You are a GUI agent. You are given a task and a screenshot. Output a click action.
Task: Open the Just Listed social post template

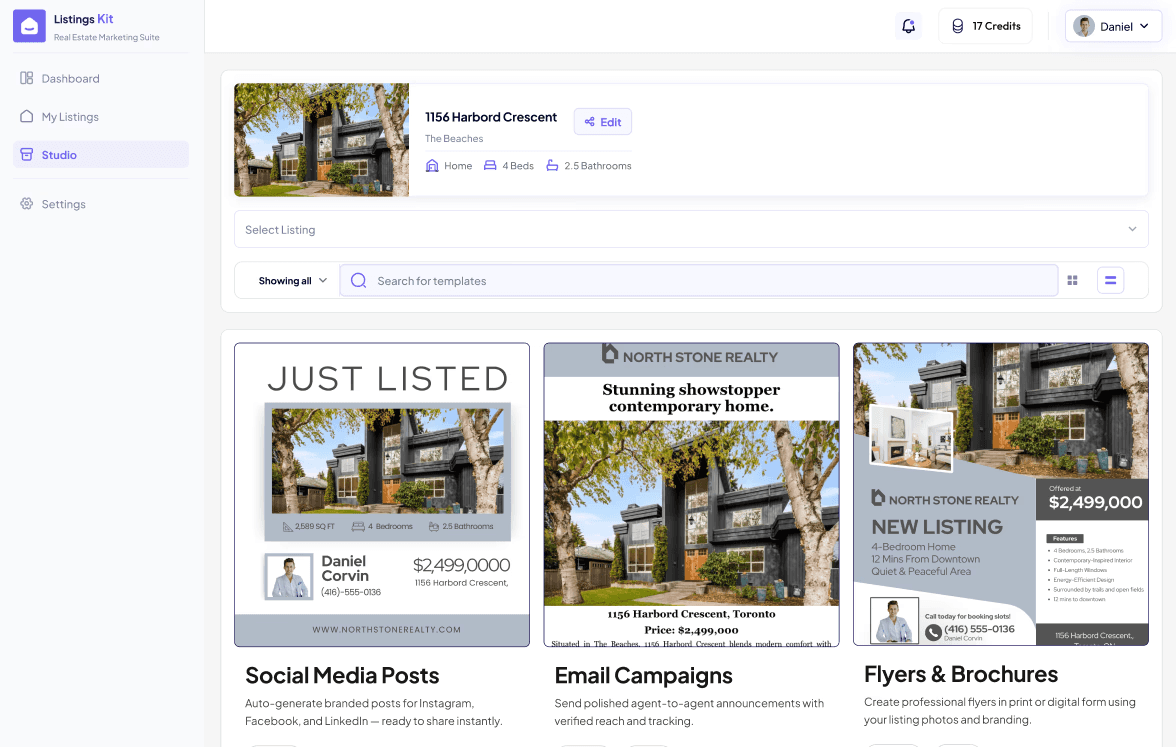pyautogui.click(x=382, y=495)
